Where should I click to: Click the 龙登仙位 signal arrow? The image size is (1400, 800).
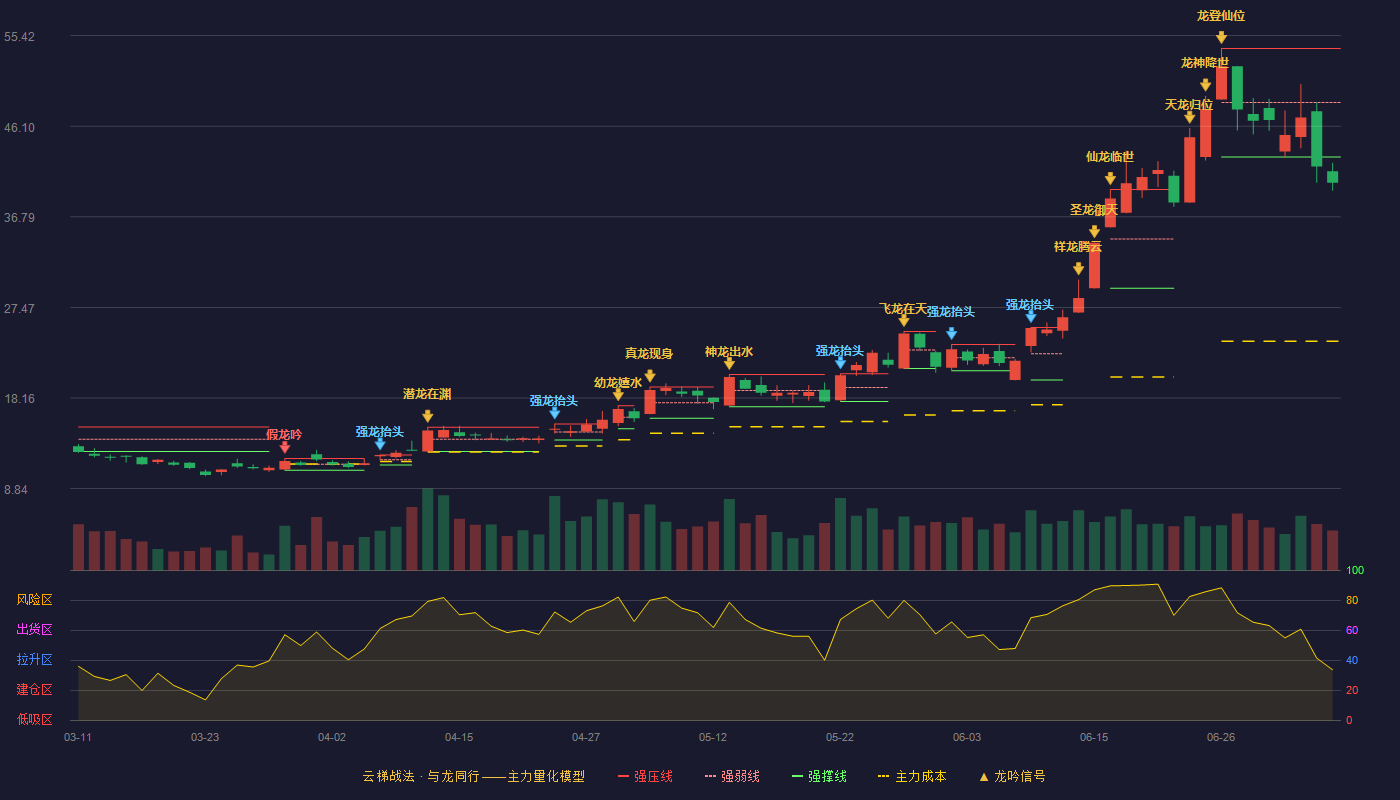(x=1221, y=38)
